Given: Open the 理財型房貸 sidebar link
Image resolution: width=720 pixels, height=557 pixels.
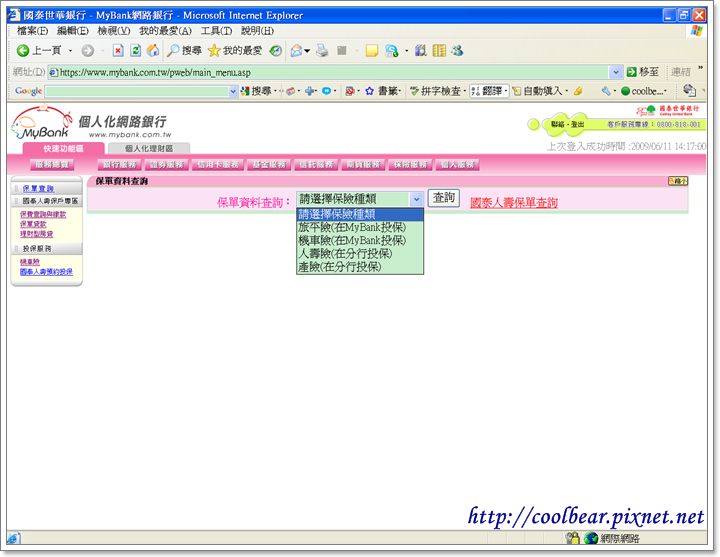Looking at the screenshot, I should point(36,234).
